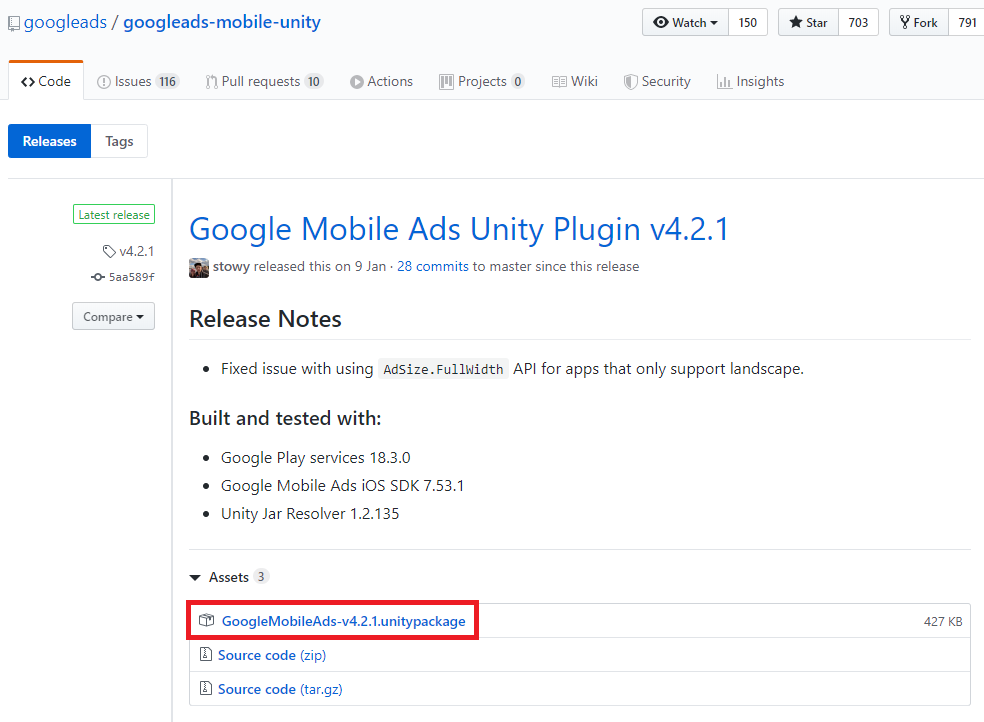Screen dimensions: 984x722
Task: Switch to the Issues tab
Action: coord(138,82)
